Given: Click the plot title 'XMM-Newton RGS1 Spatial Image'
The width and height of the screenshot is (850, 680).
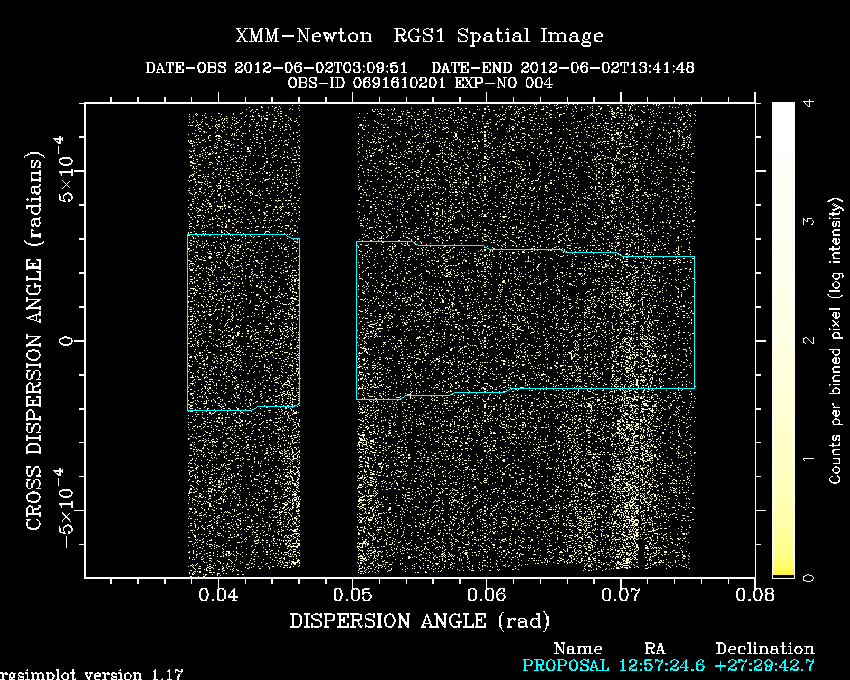Looking at the screenshot, I should tap(419, 36).
